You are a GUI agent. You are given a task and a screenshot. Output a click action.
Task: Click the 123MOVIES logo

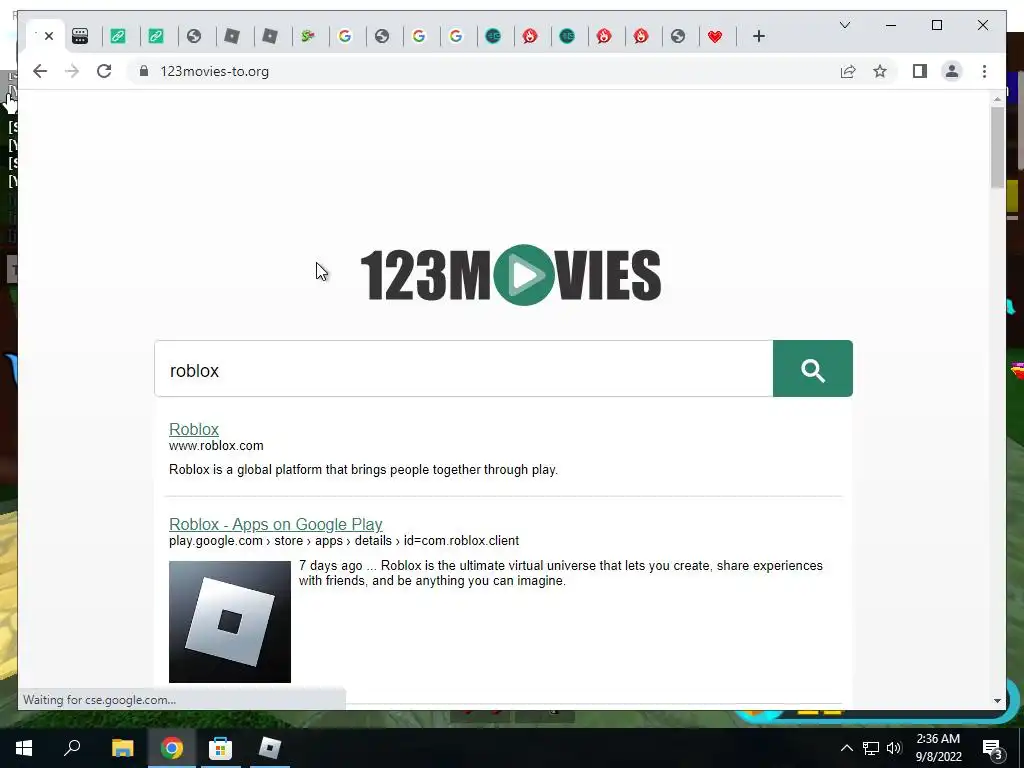[511, 275]
